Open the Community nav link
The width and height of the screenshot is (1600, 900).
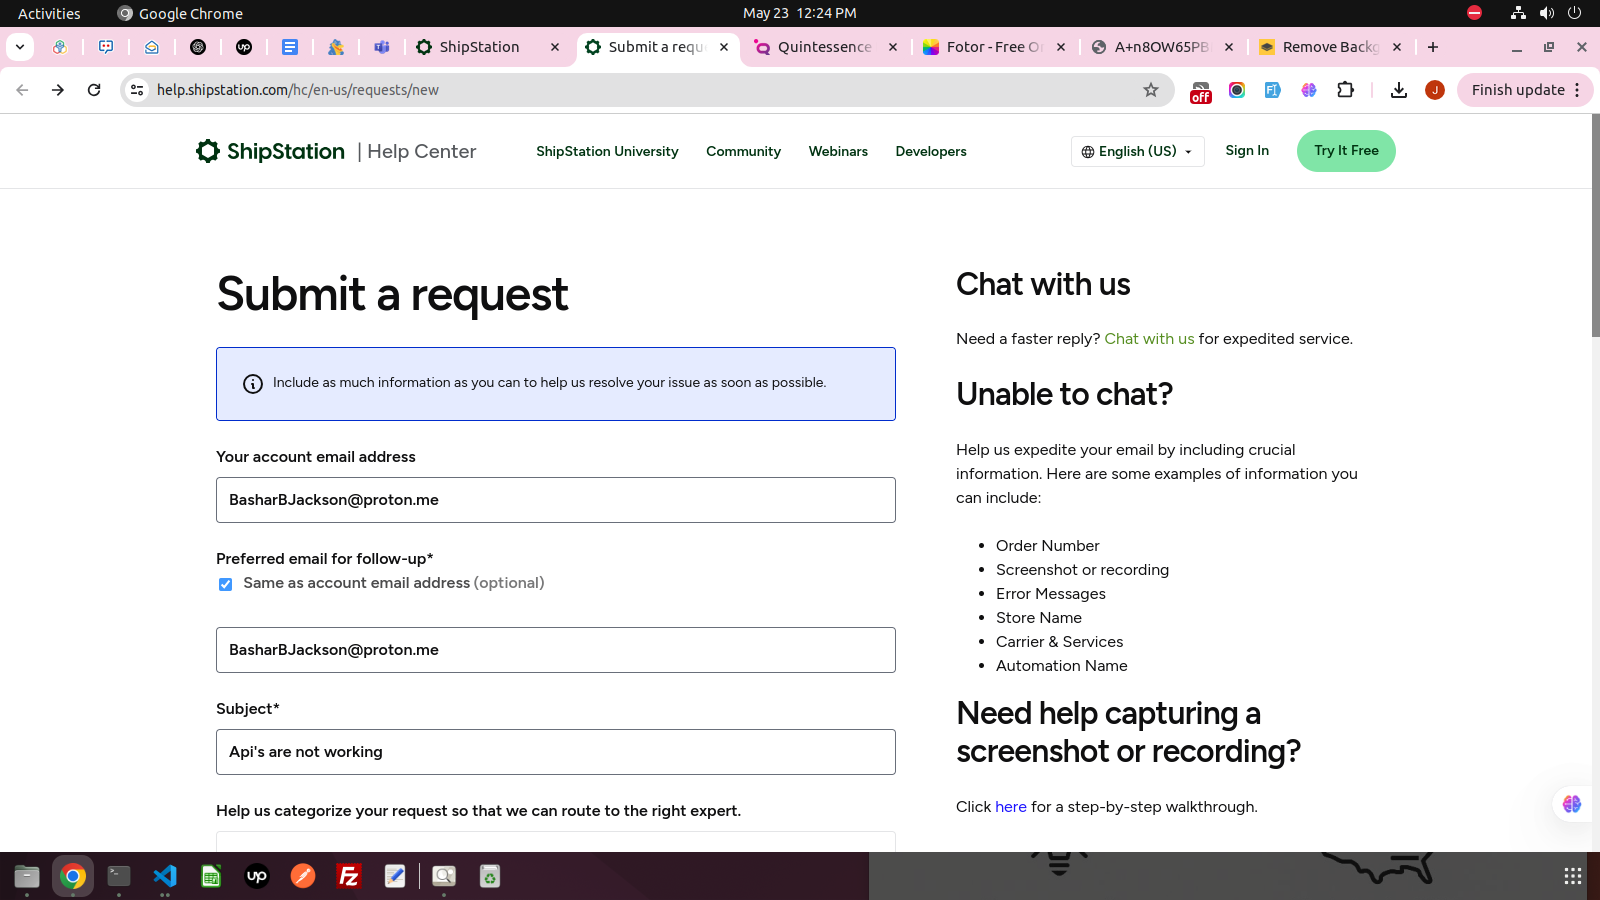pyautogui.click(x=743, y=151)
